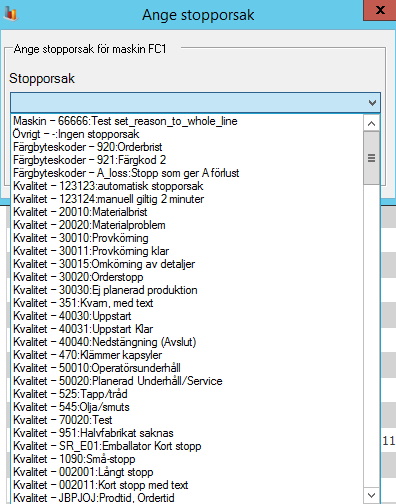Choose Färgbyteskoder – 920:Orderbrist
The width and height of the screenshot is (396, 504).
(x=187, y=147)
